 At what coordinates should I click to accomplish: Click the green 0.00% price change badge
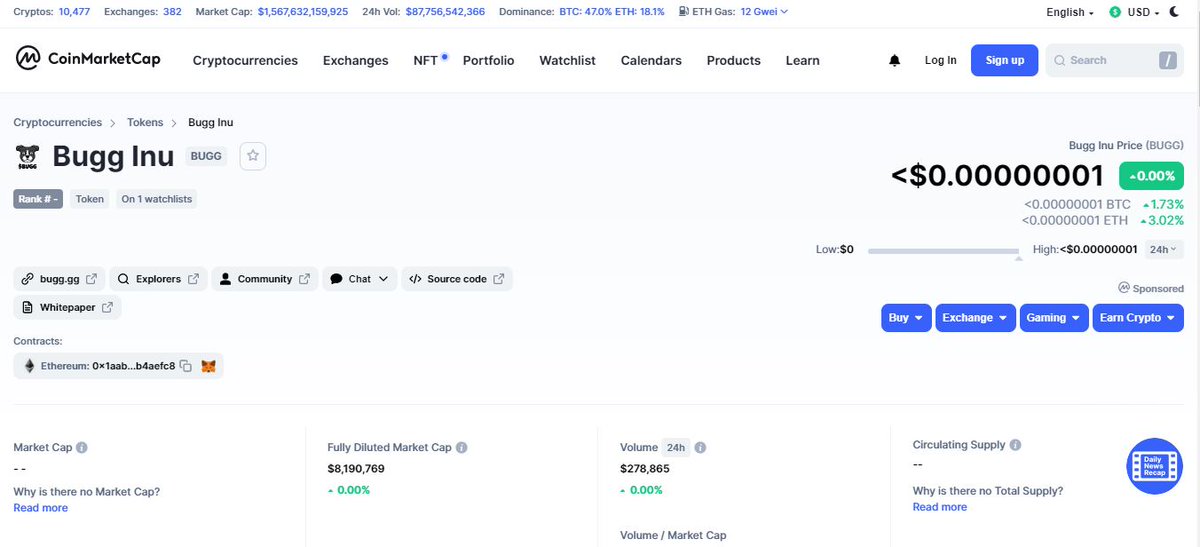[x=1151, y=176]
